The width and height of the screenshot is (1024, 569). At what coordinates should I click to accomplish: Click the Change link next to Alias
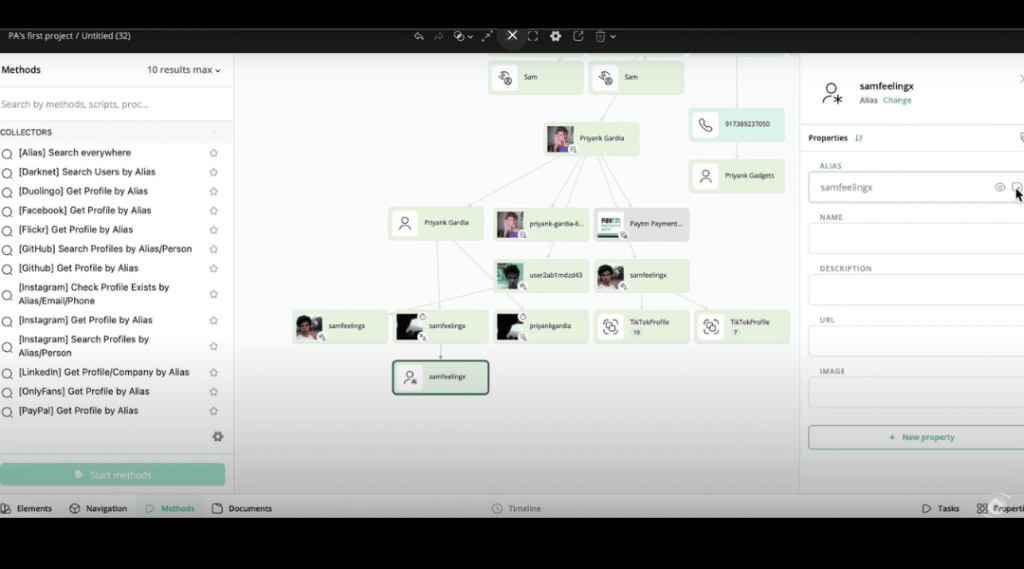point(897,100)
